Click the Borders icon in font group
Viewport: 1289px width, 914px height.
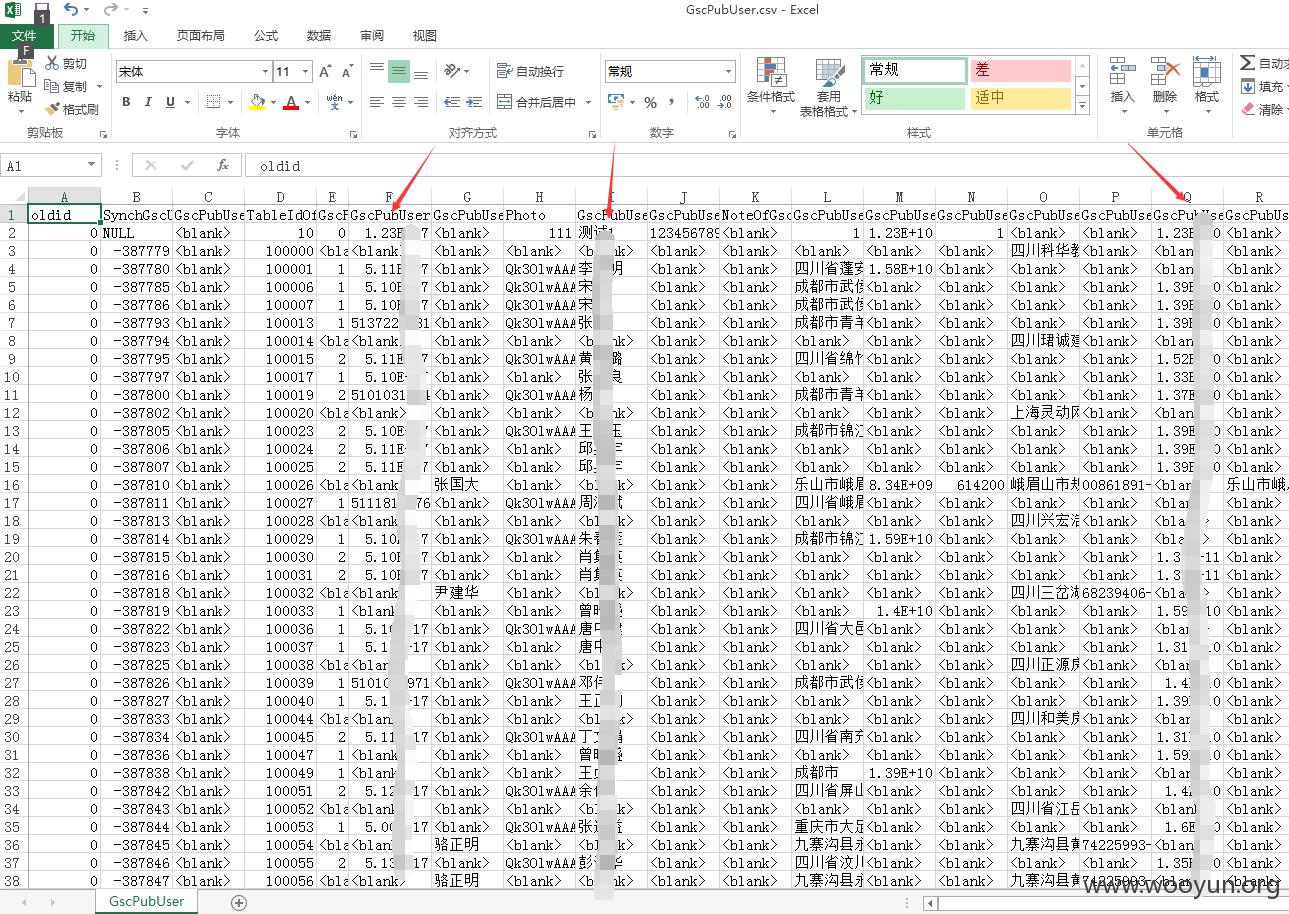coord(213,102)
